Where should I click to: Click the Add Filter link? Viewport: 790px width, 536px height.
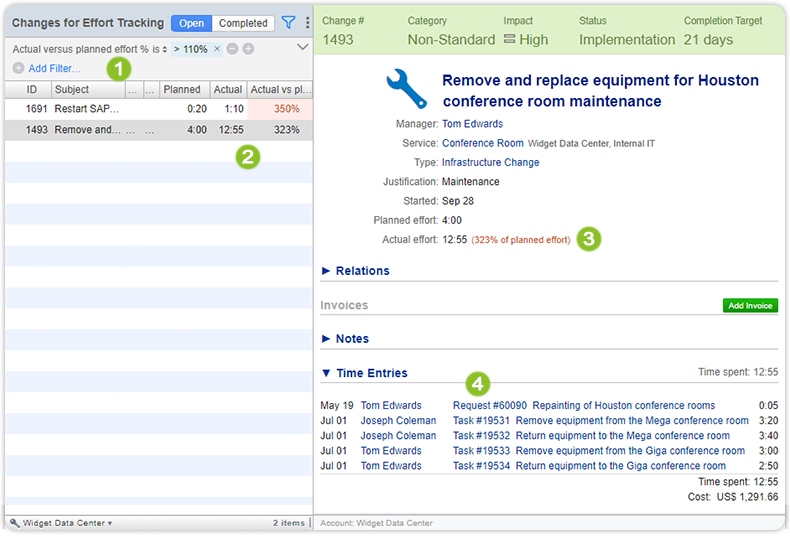pyautogui.click(x=54, y=69)
